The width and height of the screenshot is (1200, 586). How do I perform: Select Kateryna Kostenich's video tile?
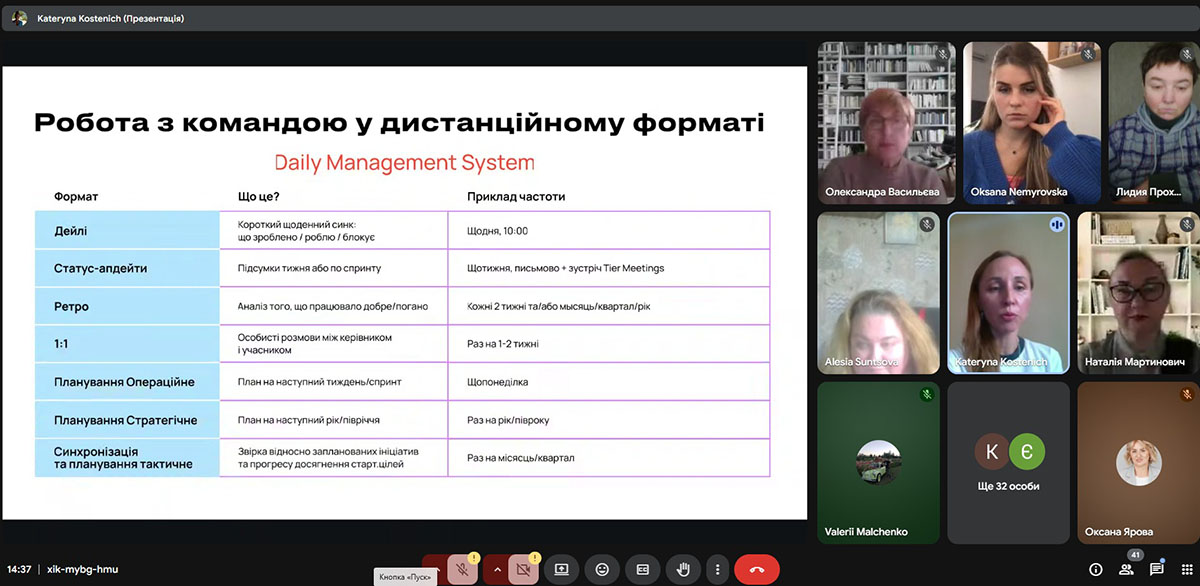pos(1008,292)
